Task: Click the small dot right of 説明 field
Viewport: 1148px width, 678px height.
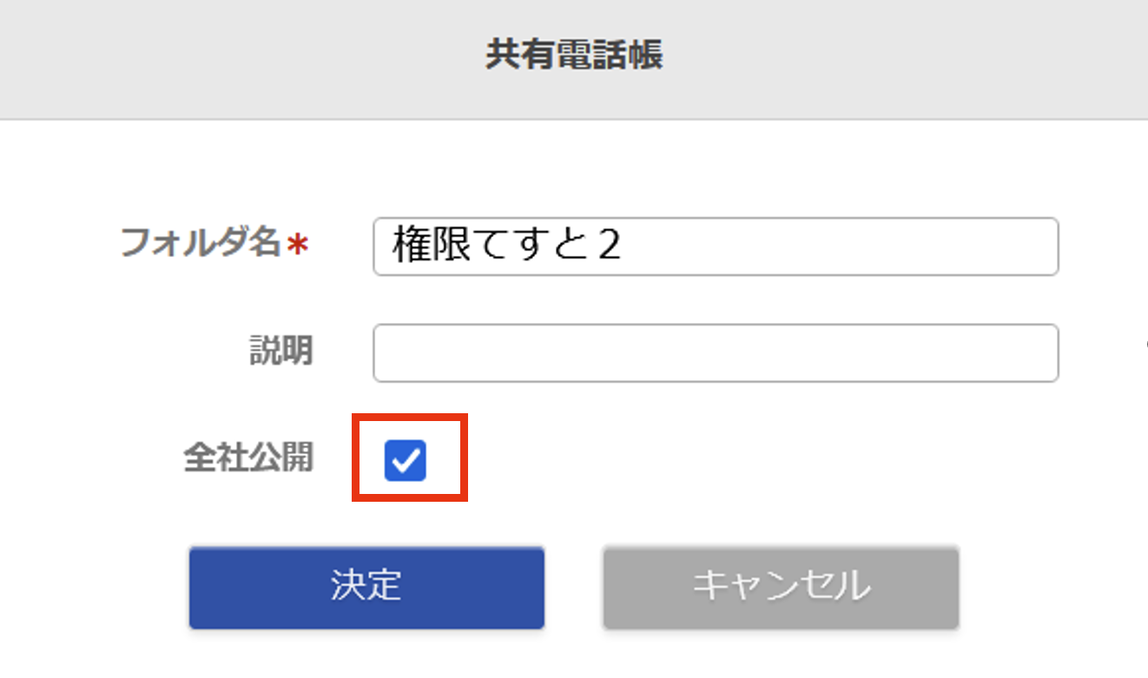Action: coord(1145,345)
